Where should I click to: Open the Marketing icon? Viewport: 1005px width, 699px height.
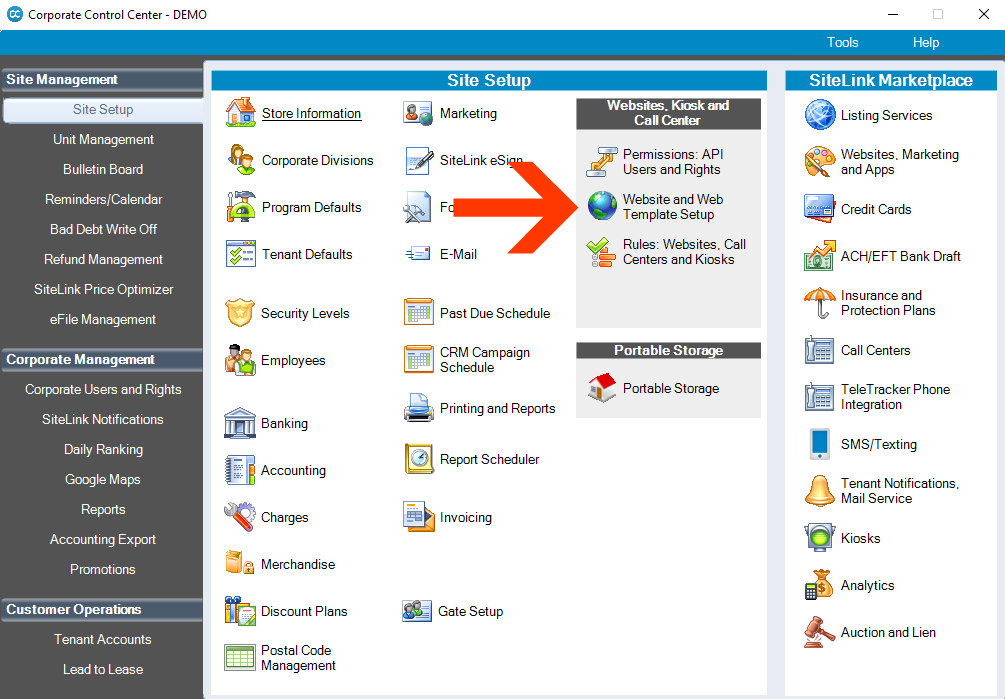click(418, 113)
